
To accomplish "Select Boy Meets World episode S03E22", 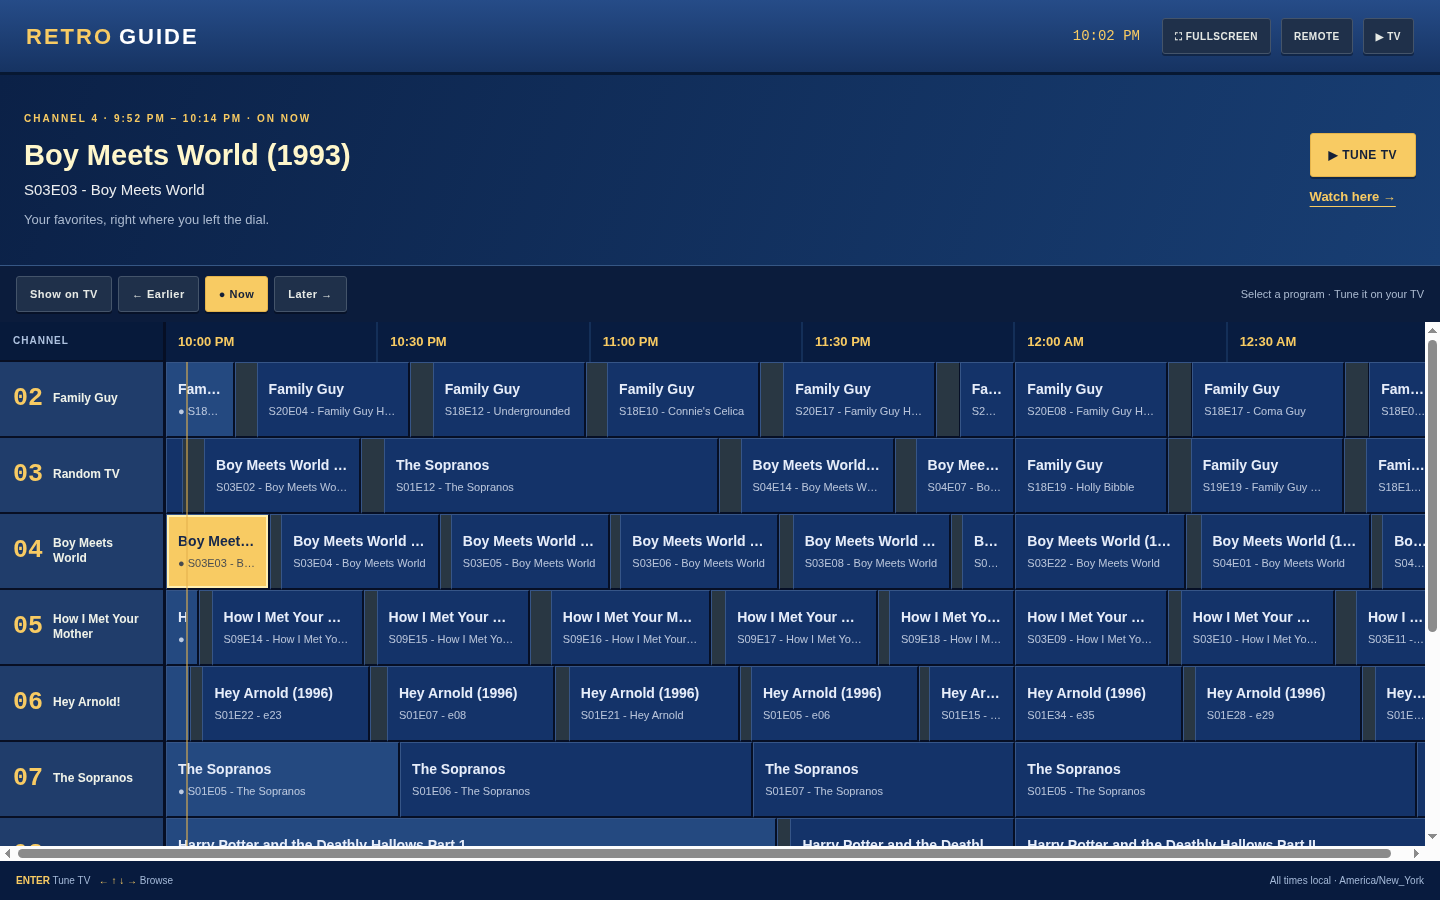I will click(1100, 551).
